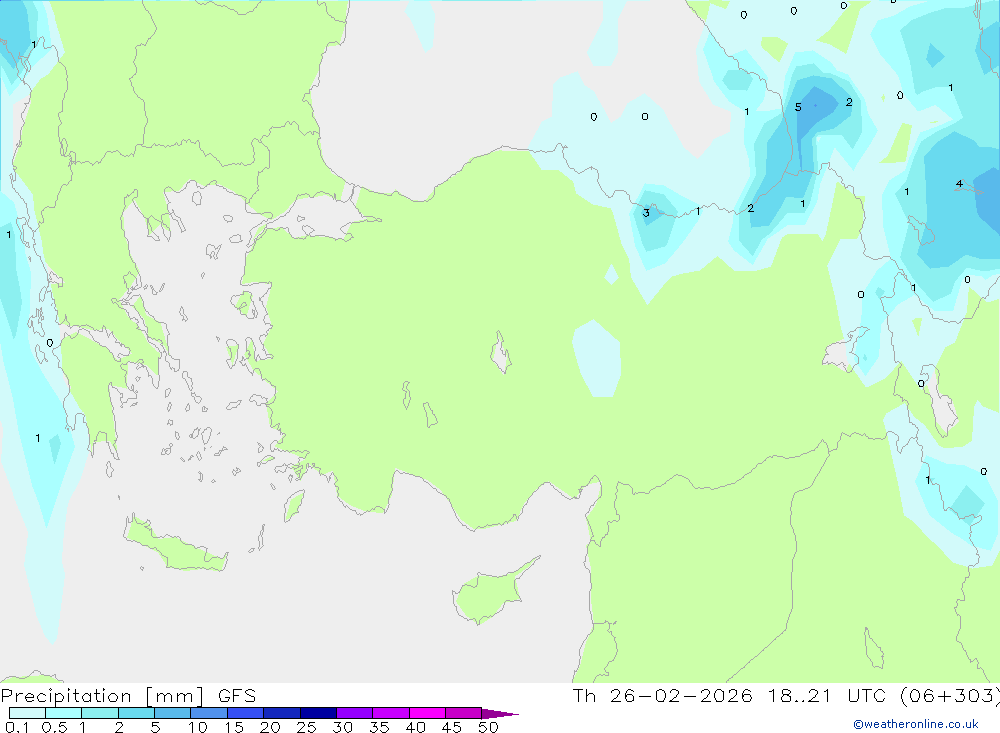Click the '18..21 UTC' time range text
The width and height of the screenshot is (1000, 733).
(827, 695)
